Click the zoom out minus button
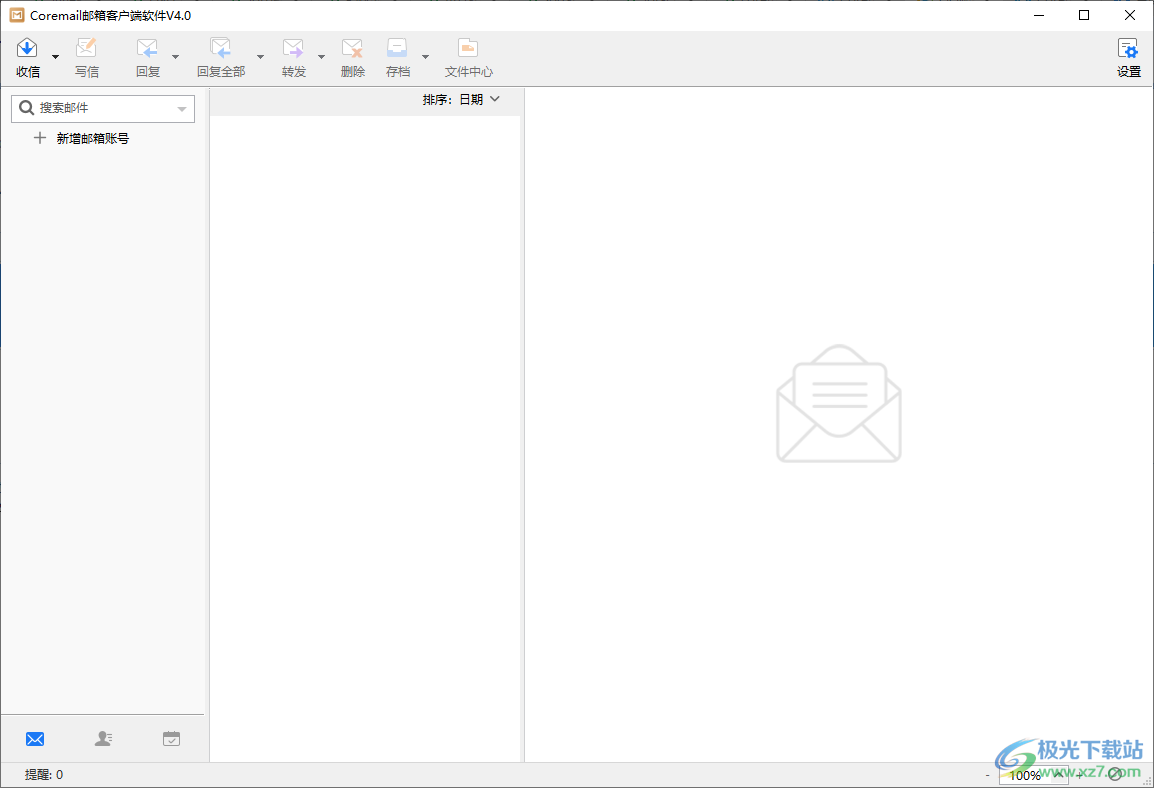The height and width of the screenshot is (788, 1154). [988, 775]
